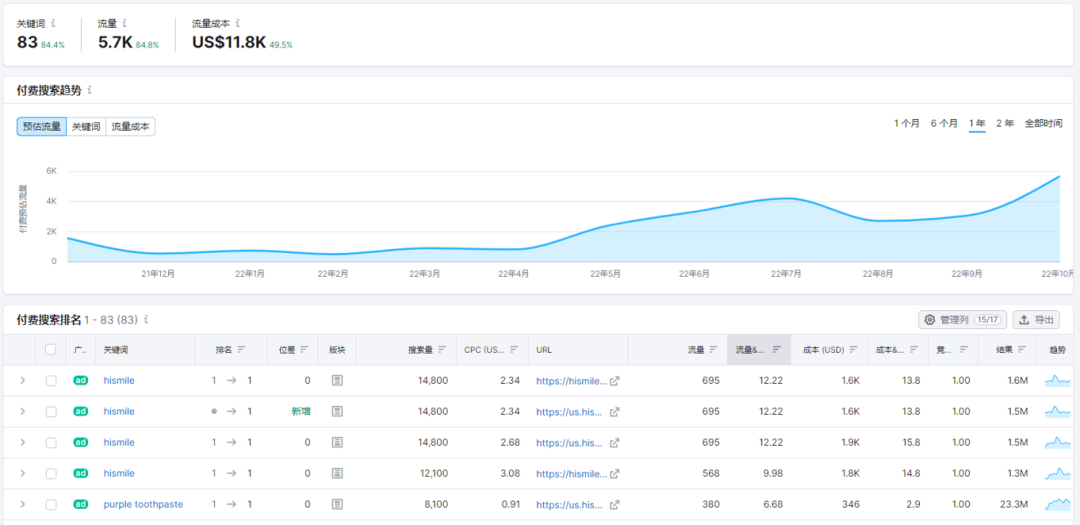Open purple toothpaste keyword link

(x=143, y=504)
